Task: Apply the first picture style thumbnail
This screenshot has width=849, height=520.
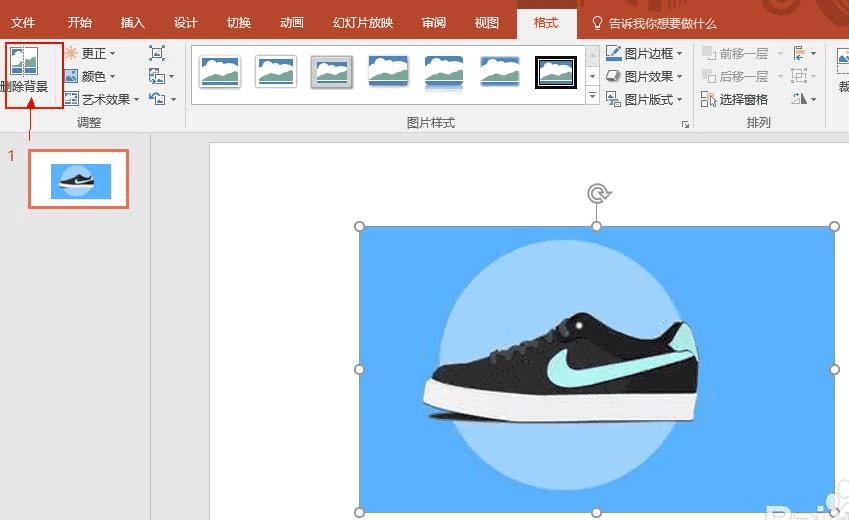Action: click(x=220, y=71)
